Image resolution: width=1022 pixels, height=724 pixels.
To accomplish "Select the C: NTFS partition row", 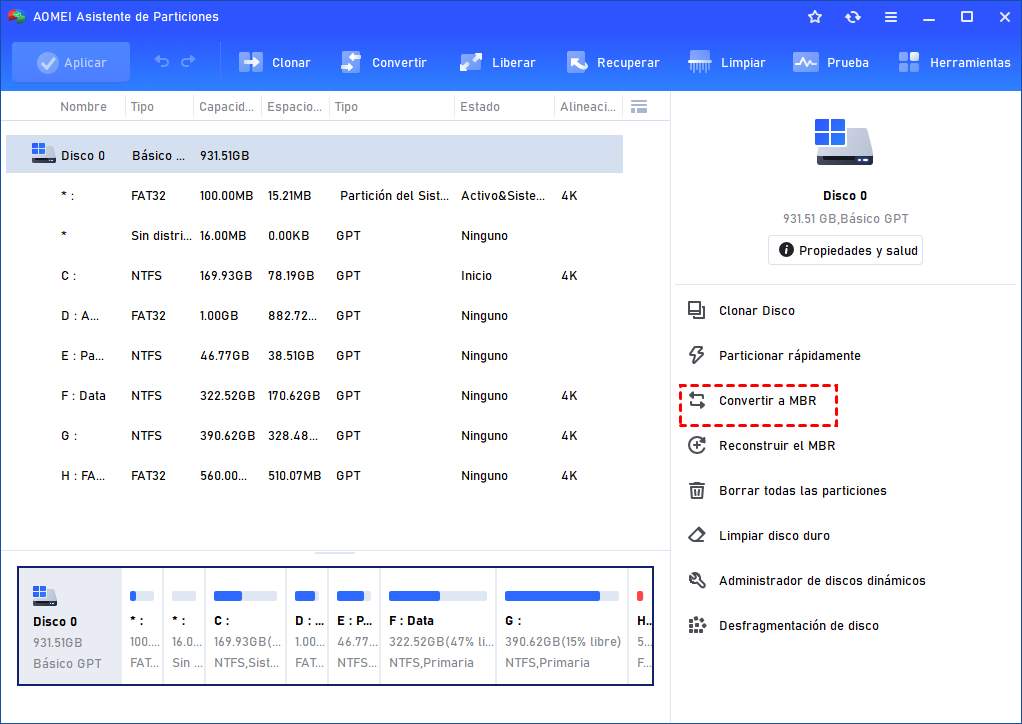I will [x=314, y=276].
